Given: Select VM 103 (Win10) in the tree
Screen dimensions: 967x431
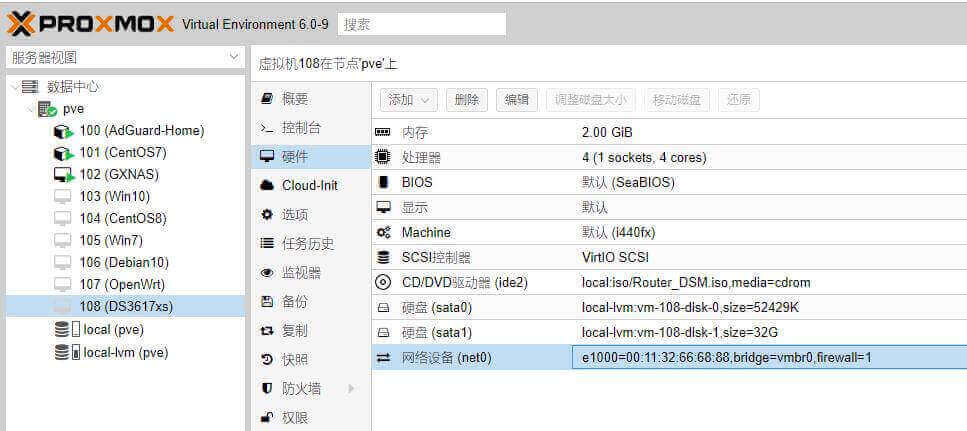Looking at the screenshot, I should point(114,196).
